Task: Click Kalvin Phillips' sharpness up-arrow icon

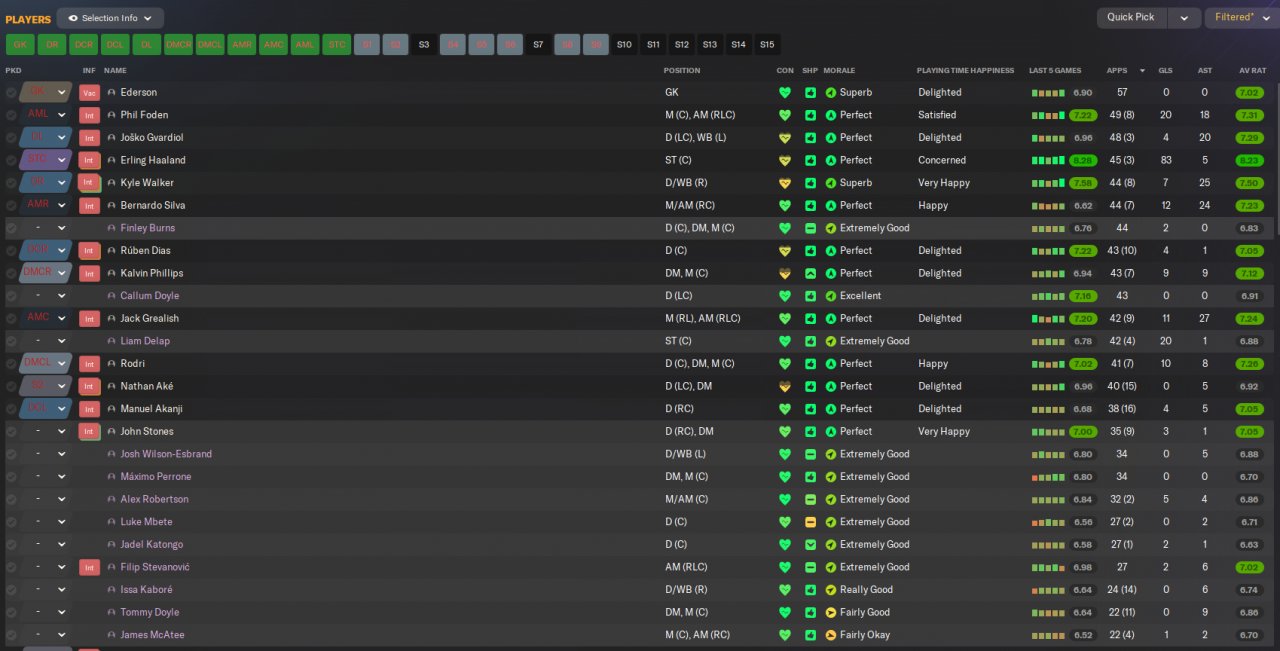Action: 810,273
